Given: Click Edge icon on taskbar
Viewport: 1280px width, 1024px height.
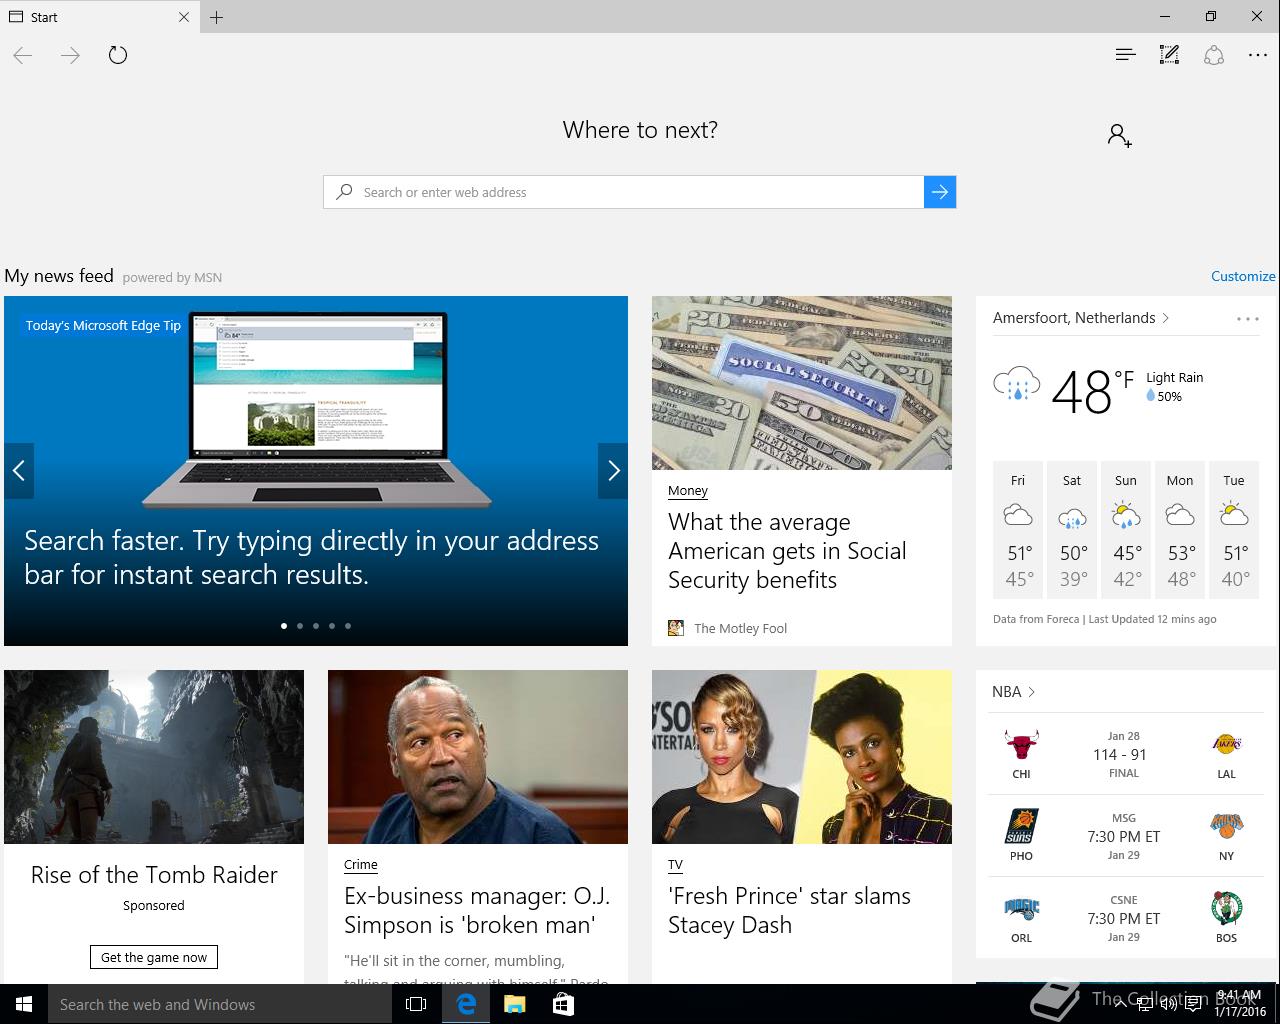Looking at the screenshot, I should point(466,1004).
